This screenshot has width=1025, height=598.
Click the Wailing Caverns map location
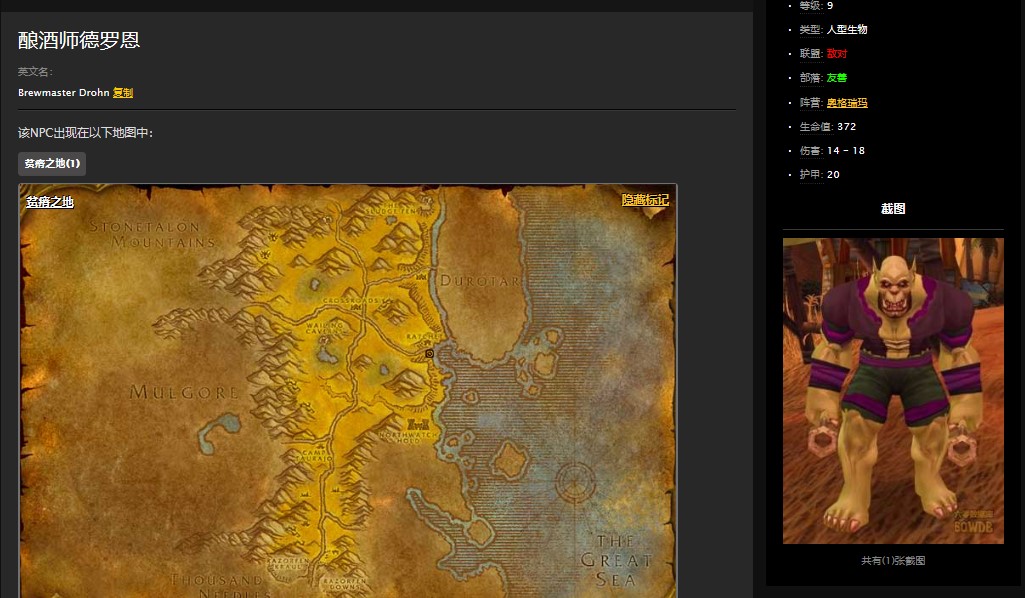325,330
